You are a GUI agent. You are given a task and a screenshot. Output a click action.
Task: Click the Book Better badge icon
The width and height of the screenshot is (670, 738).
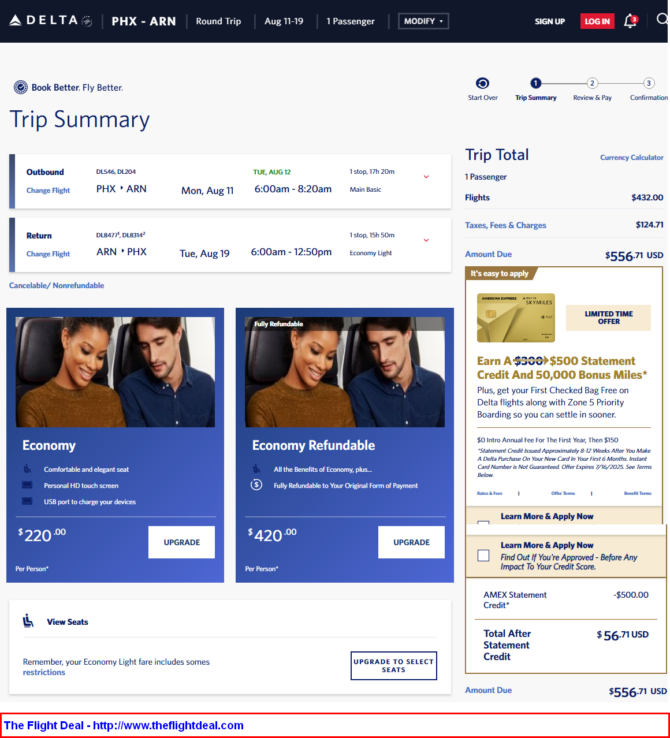pos(20,87)
